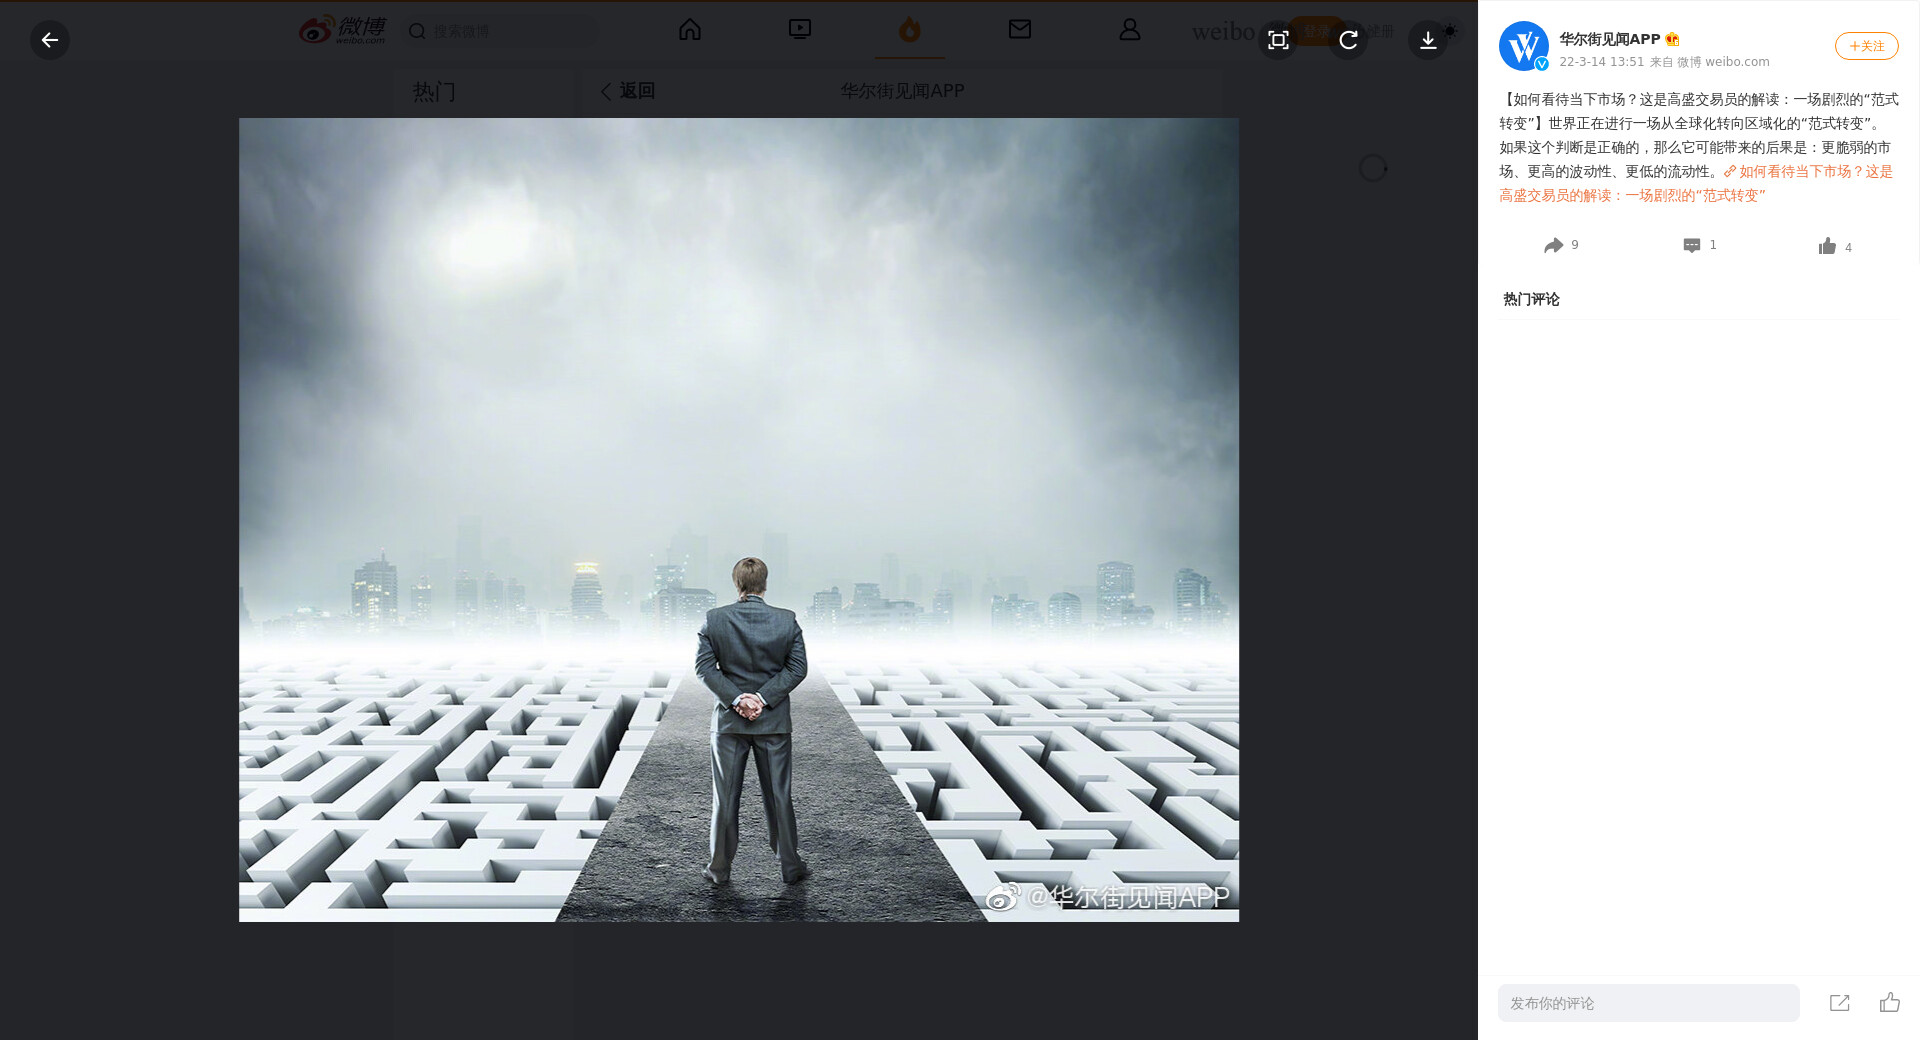Click the forward icon beside comment box

click(1839, 1003)
